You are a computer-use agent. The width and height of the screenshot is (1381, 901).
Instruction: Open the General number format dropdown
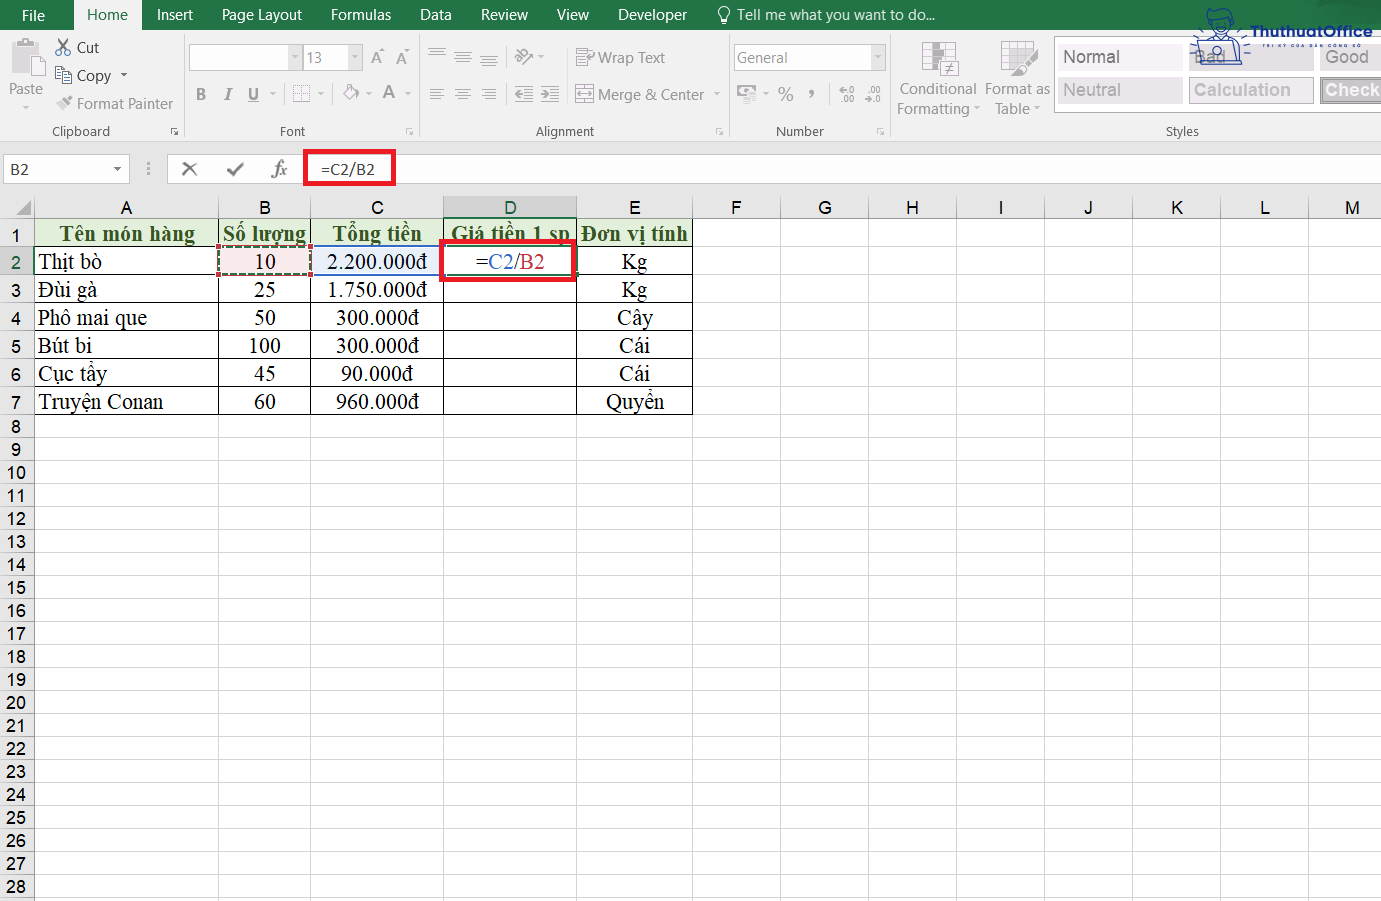tap(878, 57)
